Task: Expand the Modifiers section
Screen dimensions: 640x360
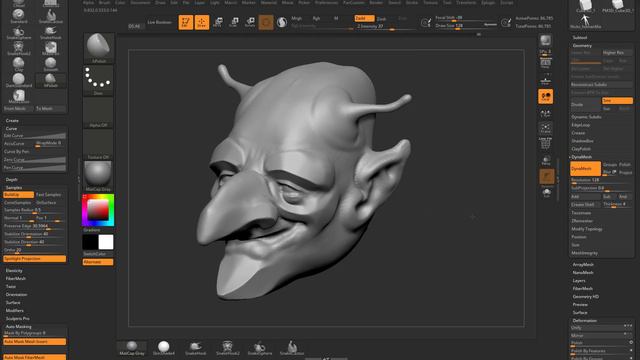Action: point(15,311)
